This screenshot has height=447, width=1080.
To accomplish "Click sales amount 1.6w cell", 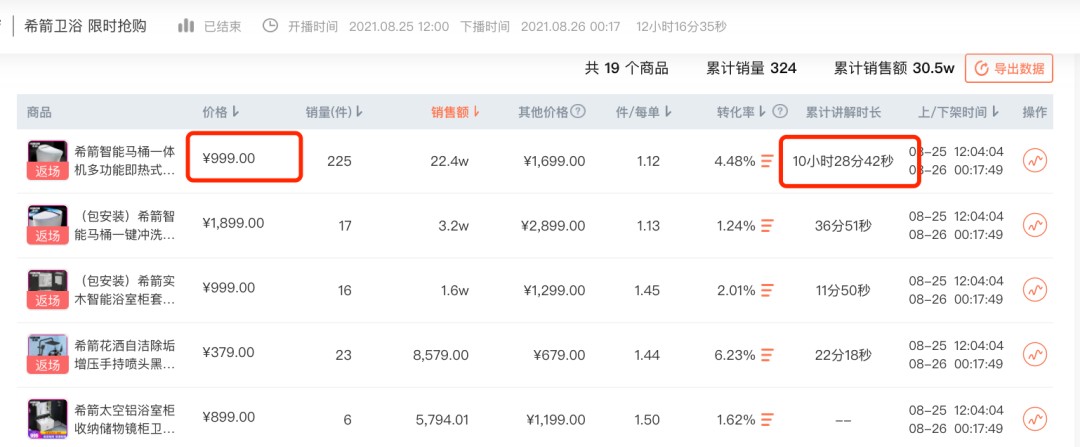I will (455, 291).
